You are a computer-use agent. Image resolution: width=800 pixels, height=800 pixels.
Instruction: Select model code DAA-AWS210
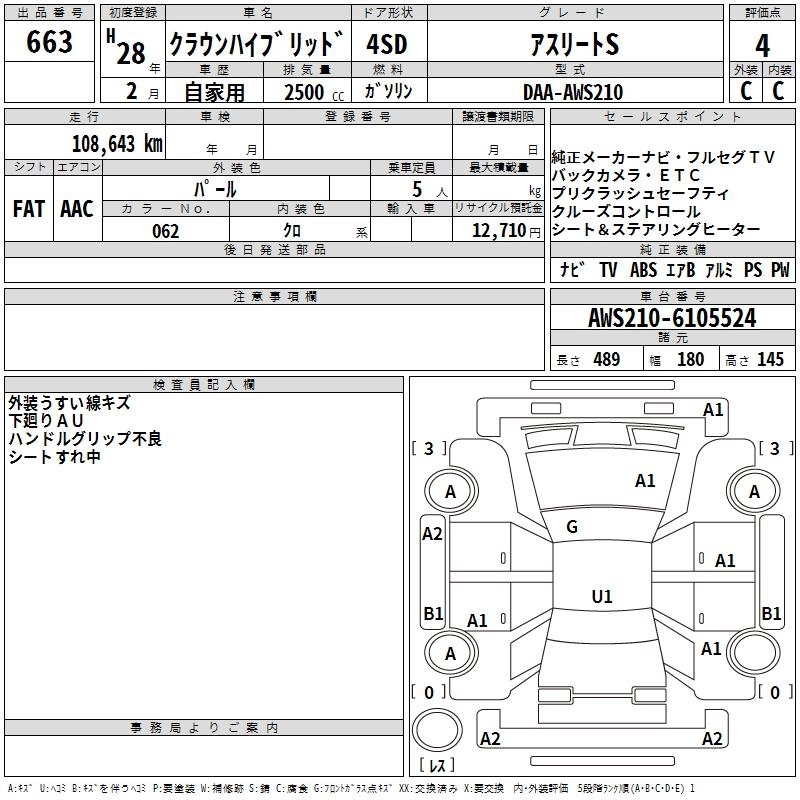click(573, 92)
